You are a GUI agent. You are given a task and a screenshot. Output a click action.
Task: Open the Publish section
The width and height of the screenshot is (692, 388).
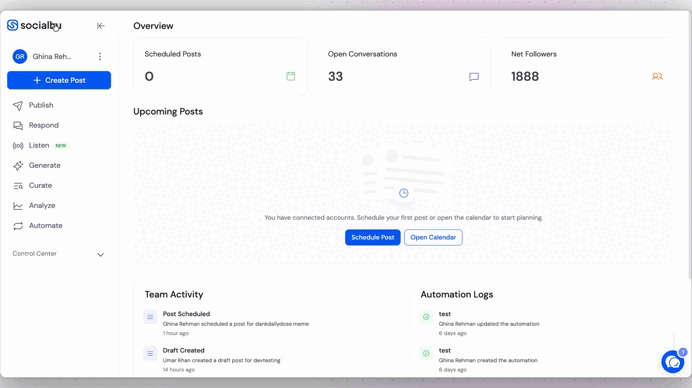(x=41, y=105)
